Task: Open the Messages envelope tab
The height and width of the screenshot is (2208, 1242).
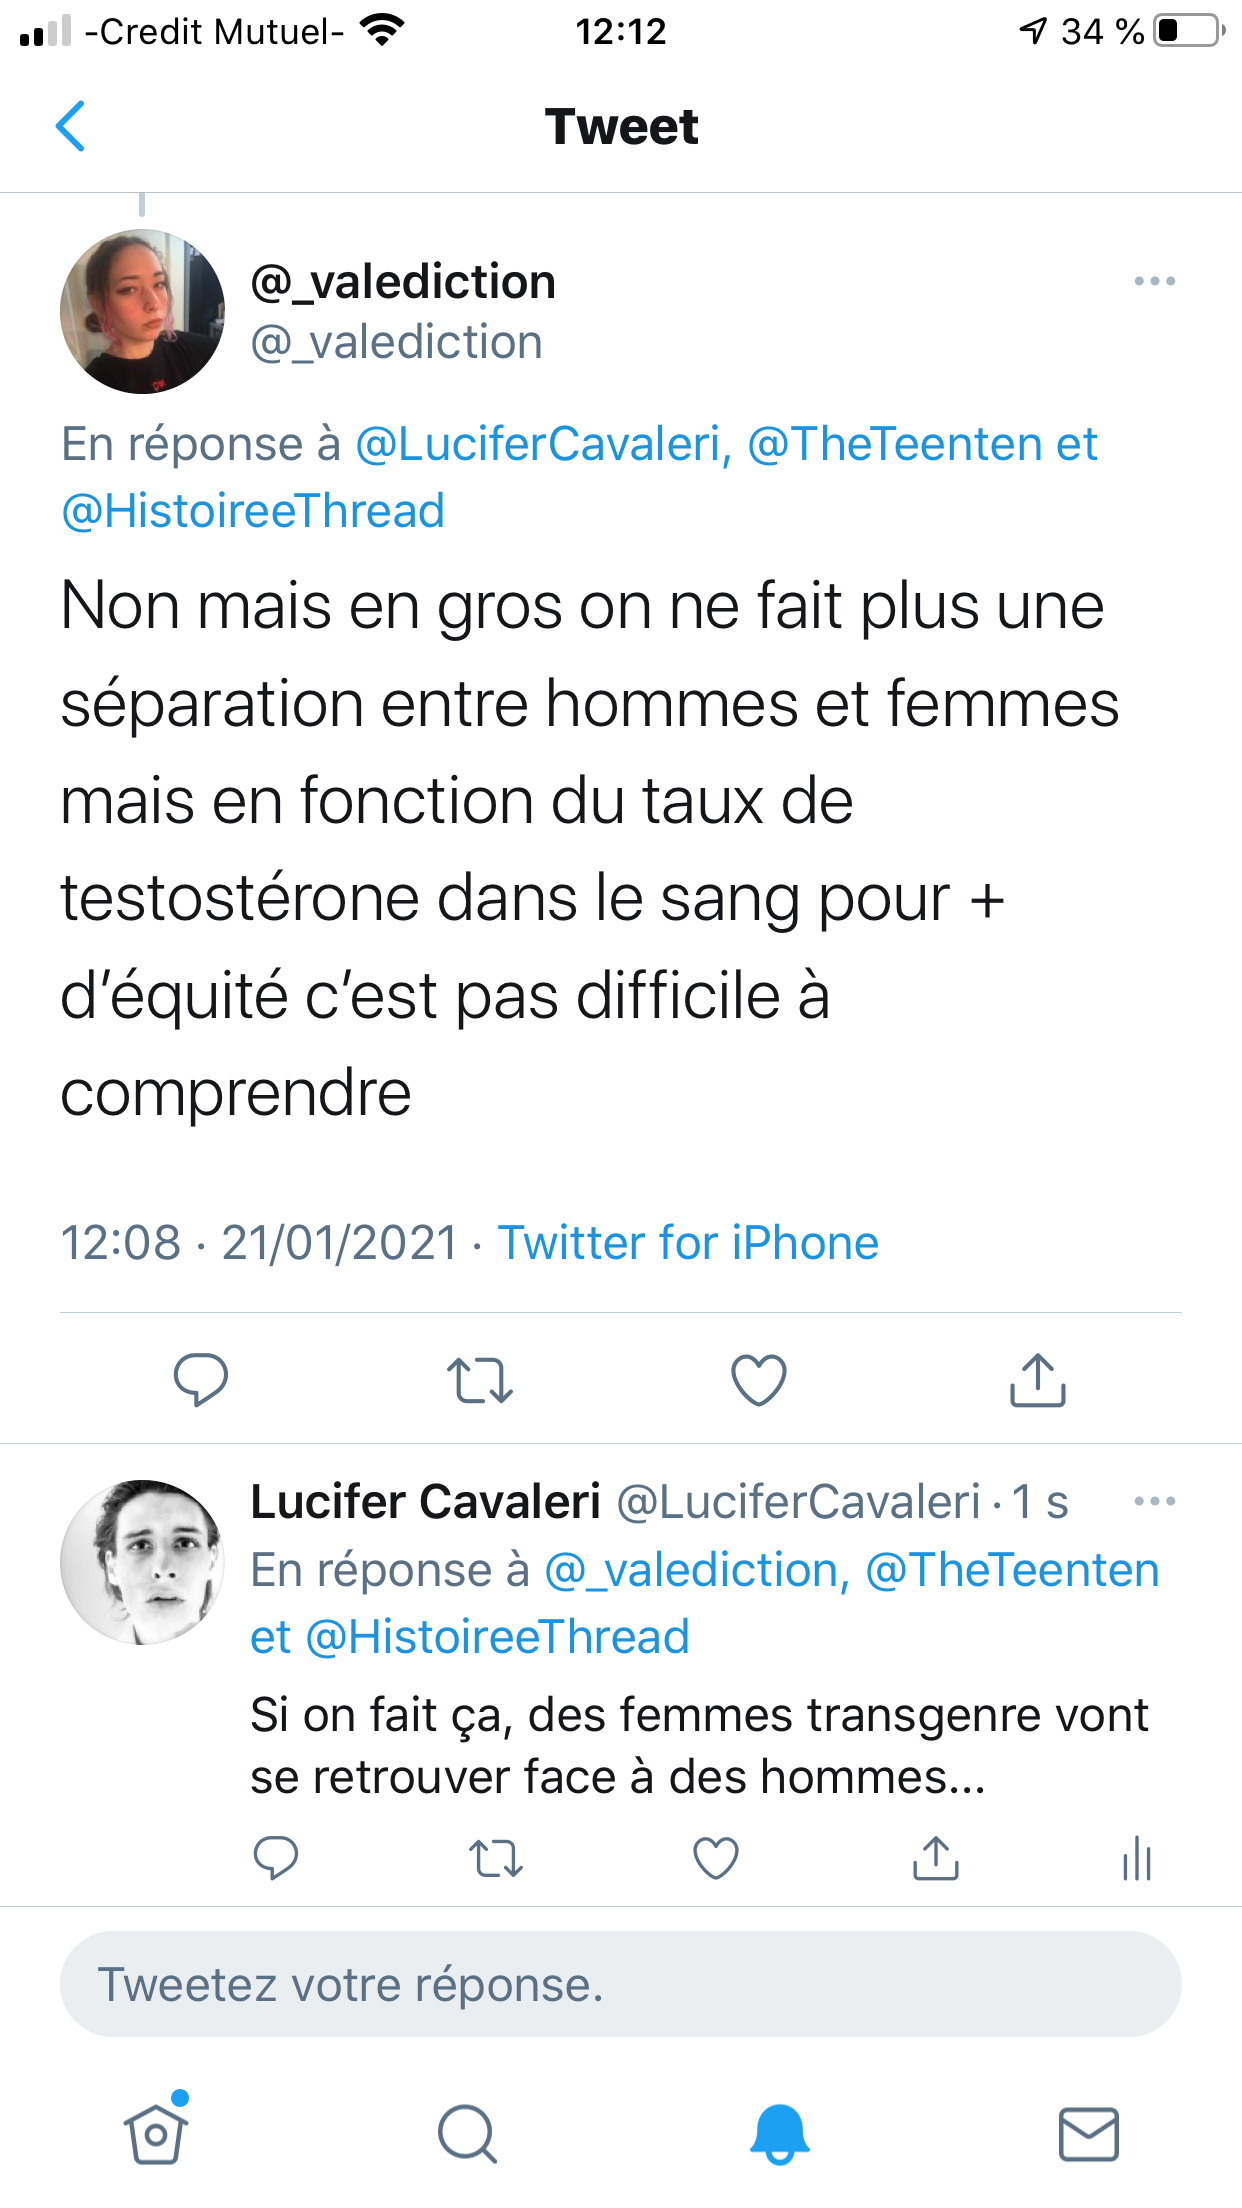Action: click(x=1088, y=2134)
